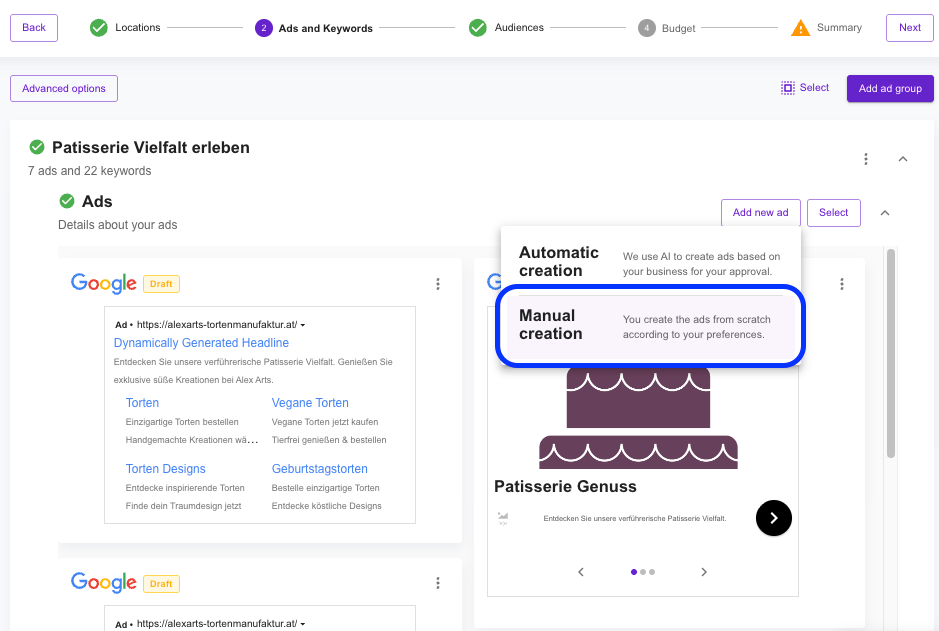Image resolution: width=939 pixels, height=631 pixels.
Task: Click 'Vegane Torten jetzt kaufen' description
Action: coord(325,422)
